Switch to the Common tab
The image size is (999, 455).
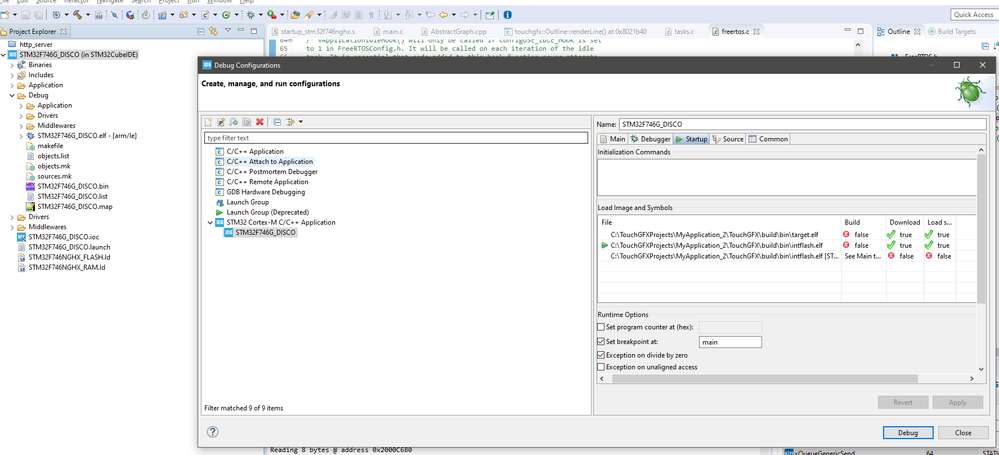(768, 139)
